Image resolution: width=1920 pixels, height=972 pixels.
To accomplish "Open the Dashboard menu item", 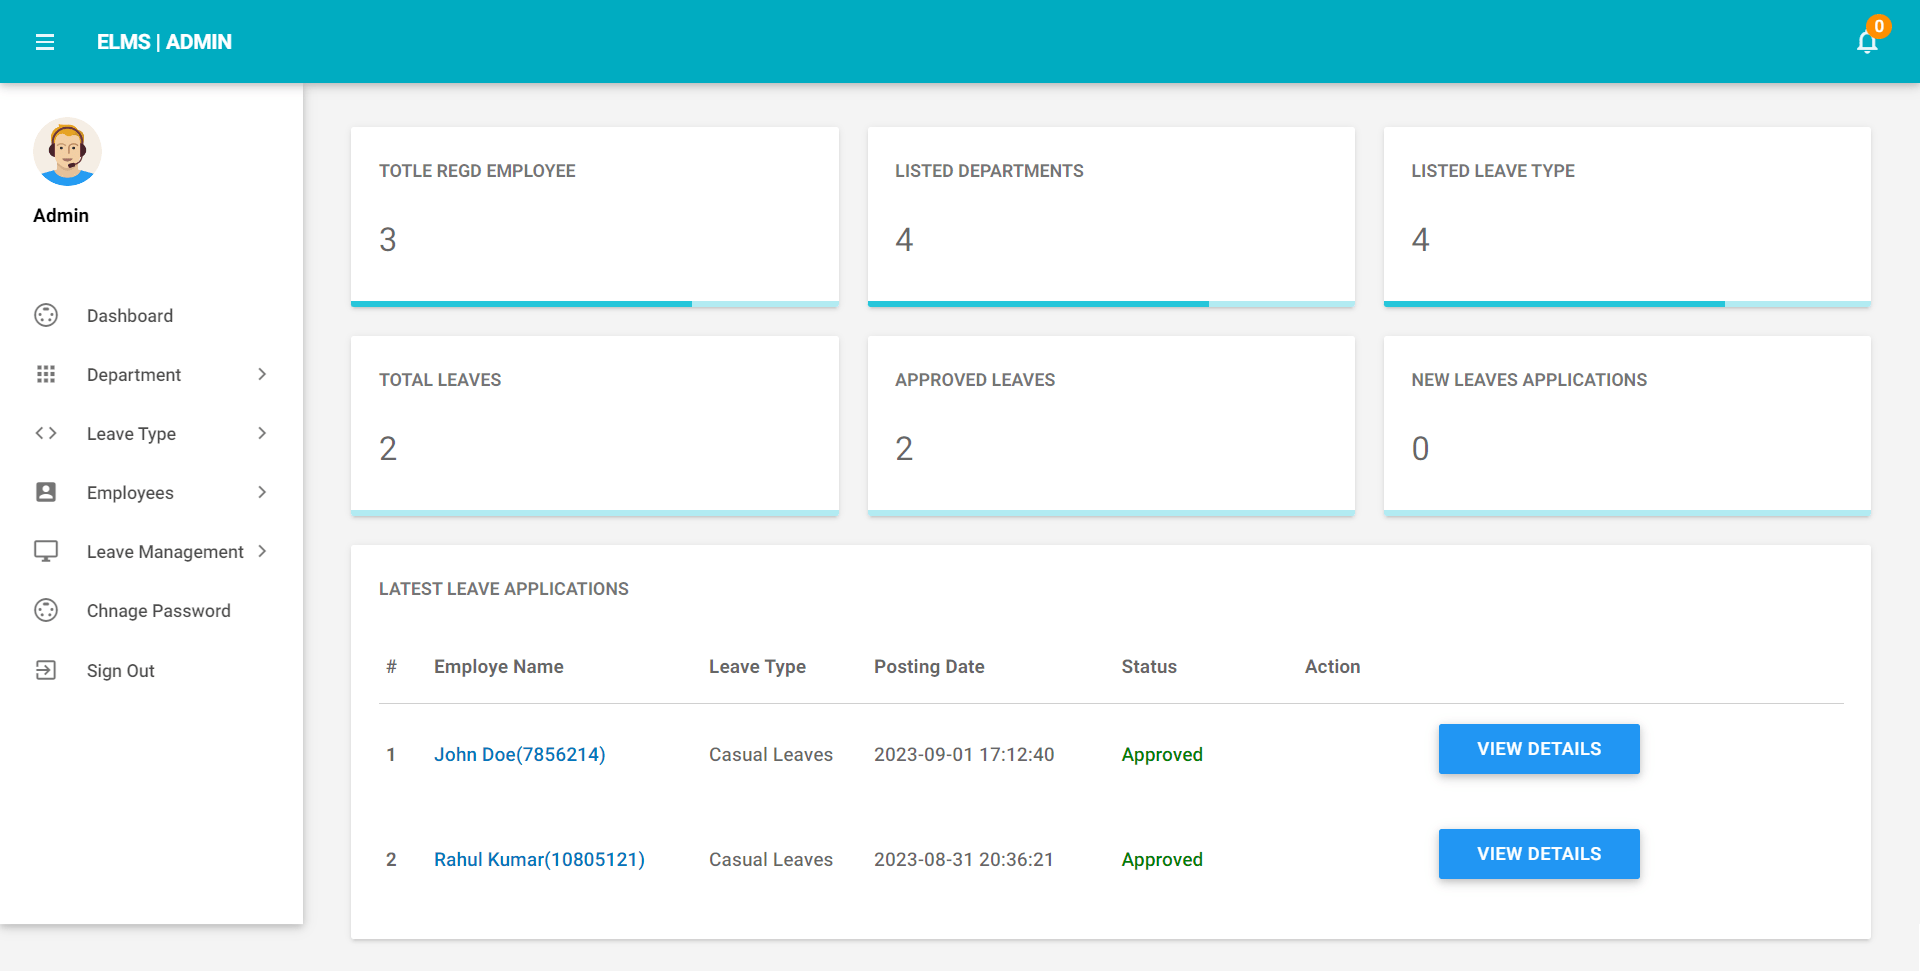I will tap(130, 315).
